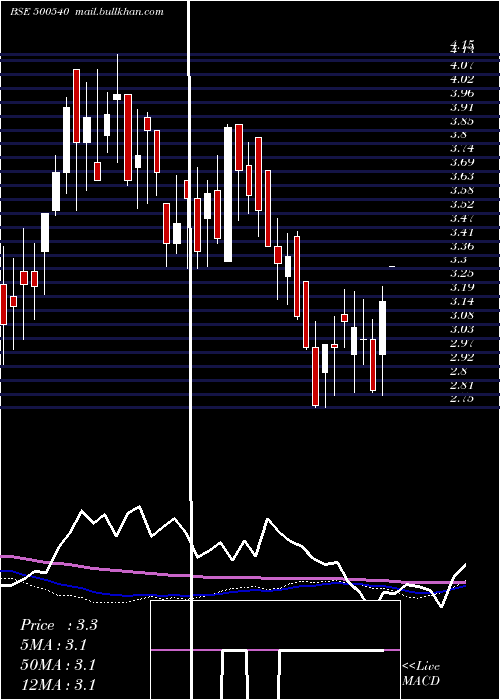Click the 3.52 price axis label
Viewport: 500px width, 700px height.
coord(462,204)
